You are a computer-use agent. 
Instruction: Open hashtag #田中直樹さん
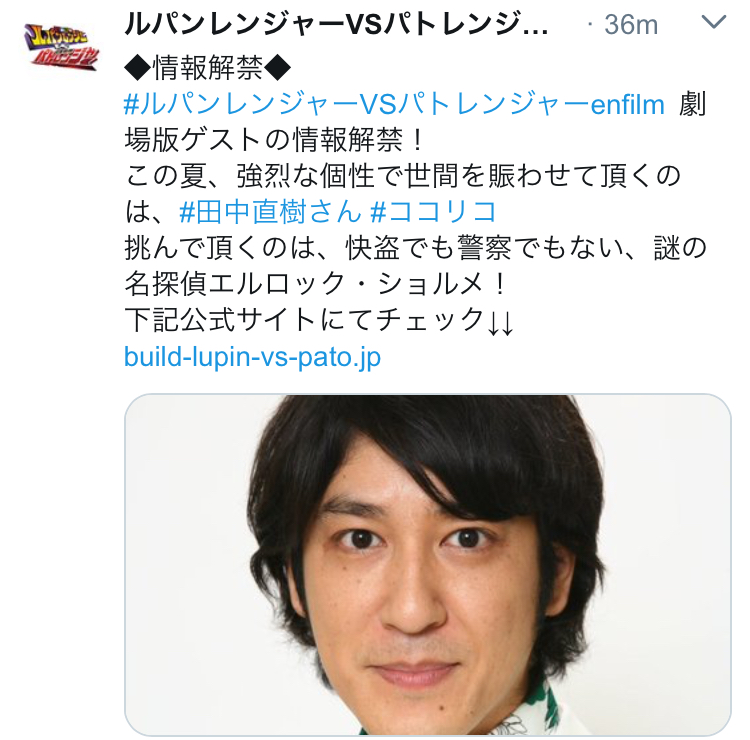coord(271,212)
